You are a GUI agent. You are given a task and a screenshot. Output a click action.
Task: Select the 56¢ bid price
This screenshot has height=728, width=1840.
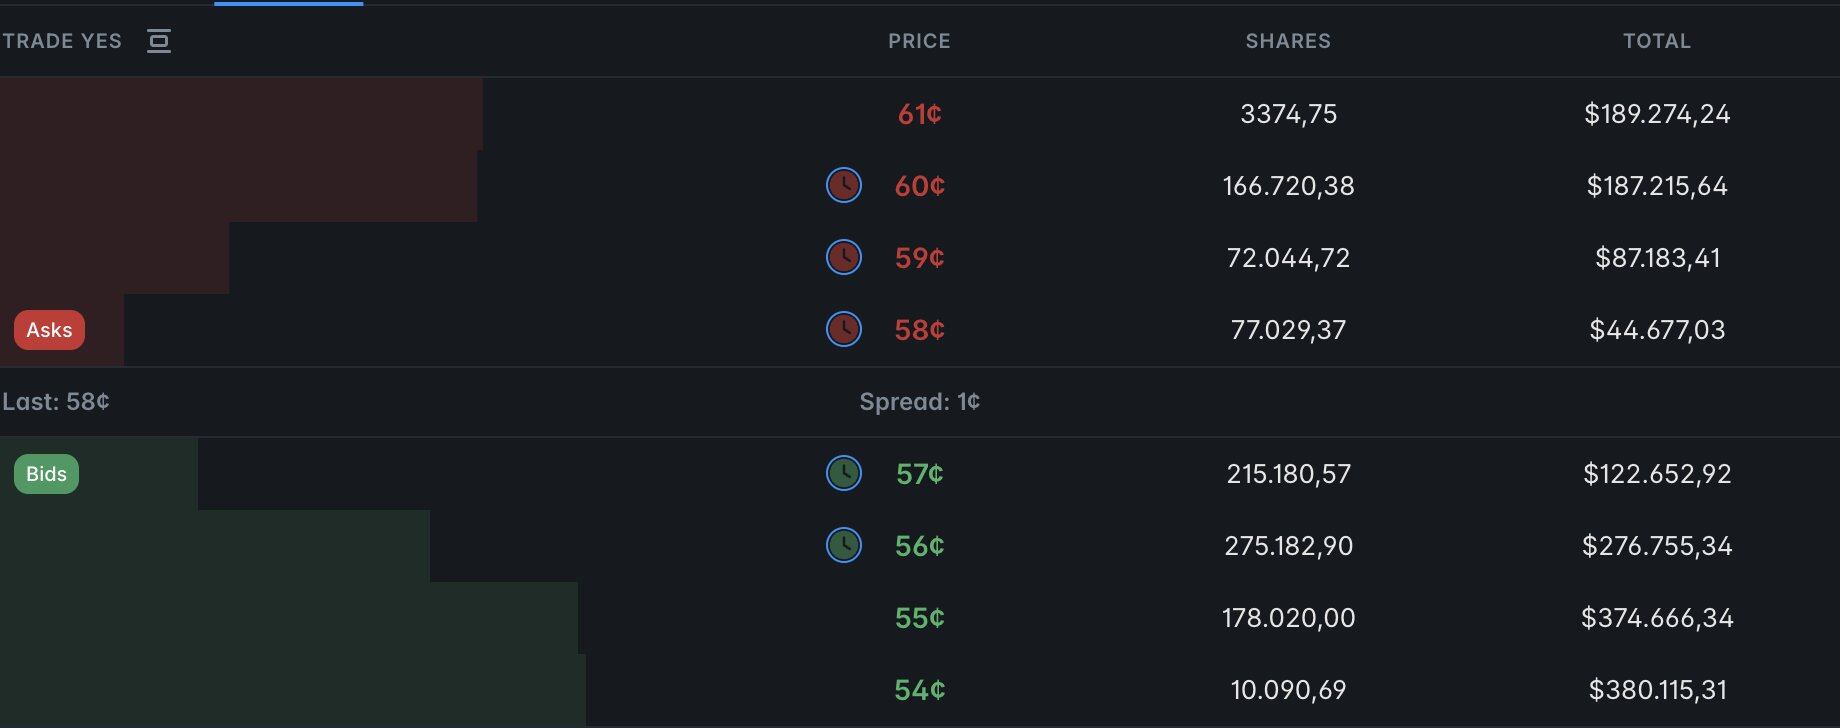point(919,546)
